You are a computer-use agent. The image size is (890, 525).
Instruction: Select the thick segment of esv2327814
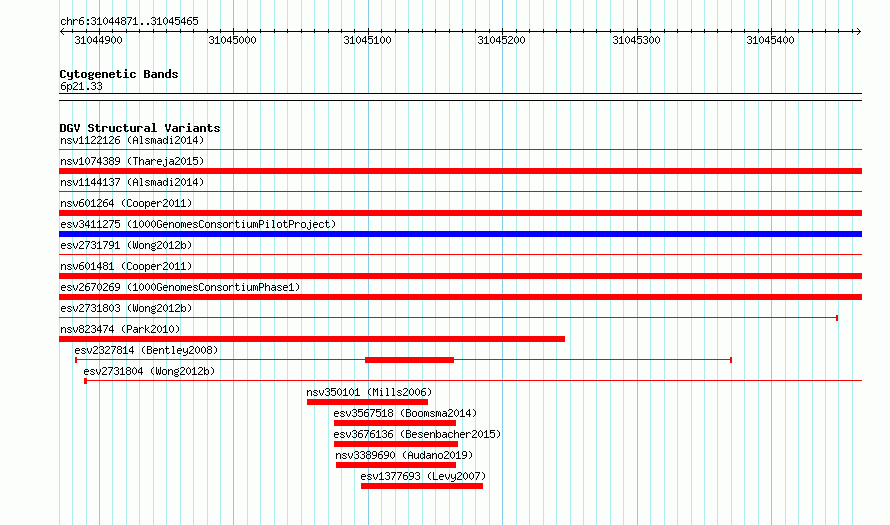tap(409, 360)
